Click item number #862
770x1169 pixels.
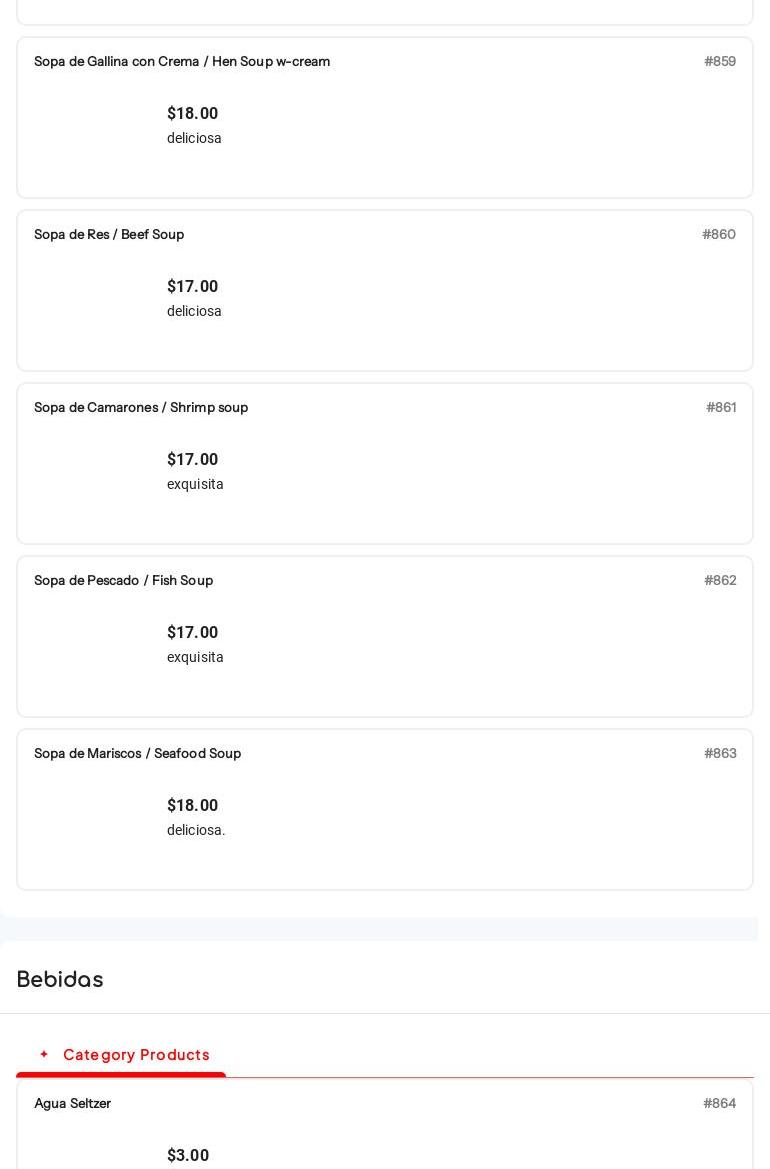720,581
